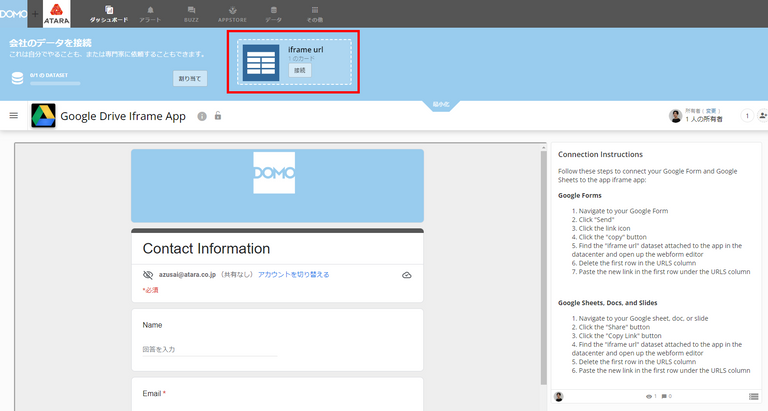Click the Name answer input field

tap(210, 350)
